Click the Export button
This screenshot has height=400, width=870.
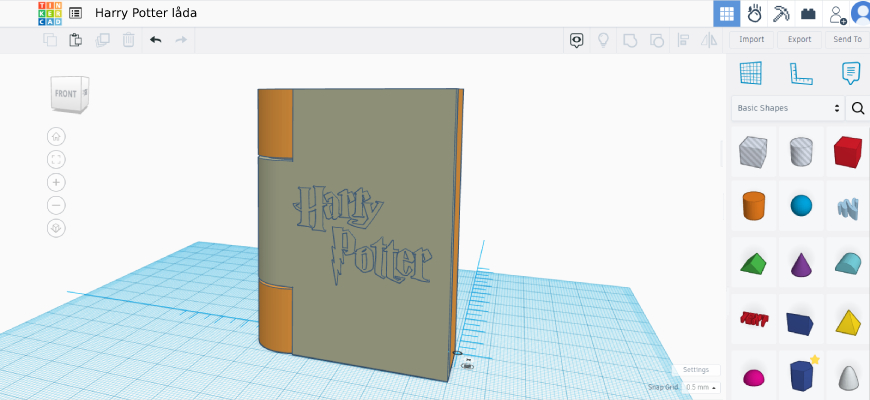click(800, 39)
